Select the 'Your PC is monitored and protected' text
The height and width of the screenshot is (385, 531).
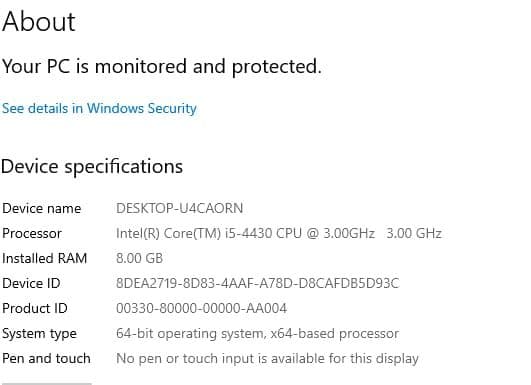coord(162,66)
